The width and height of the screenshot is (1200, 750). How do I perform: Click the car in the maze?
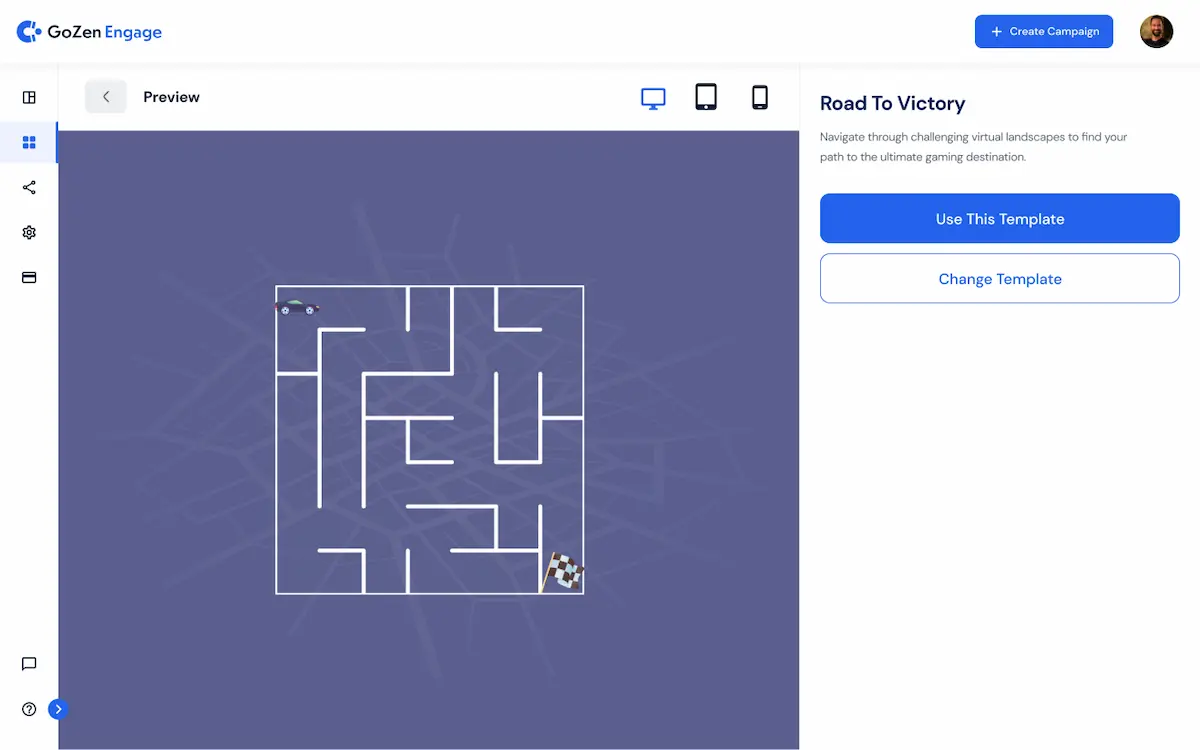[297, 307]
